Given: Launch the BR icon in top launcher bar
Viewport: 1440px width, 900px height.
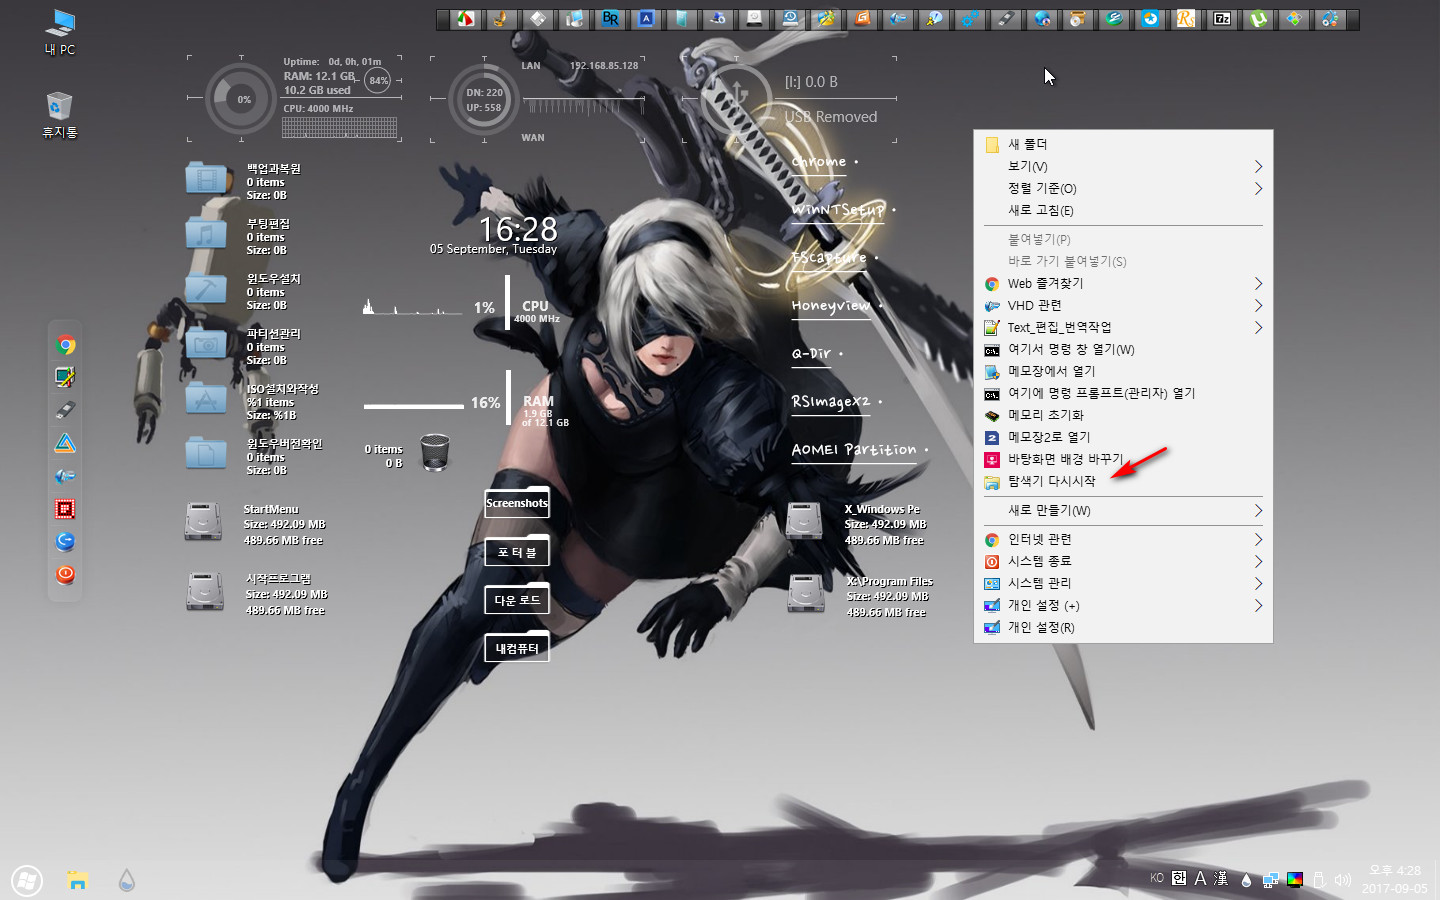Looking at the screenshot, I should point(610,19).
